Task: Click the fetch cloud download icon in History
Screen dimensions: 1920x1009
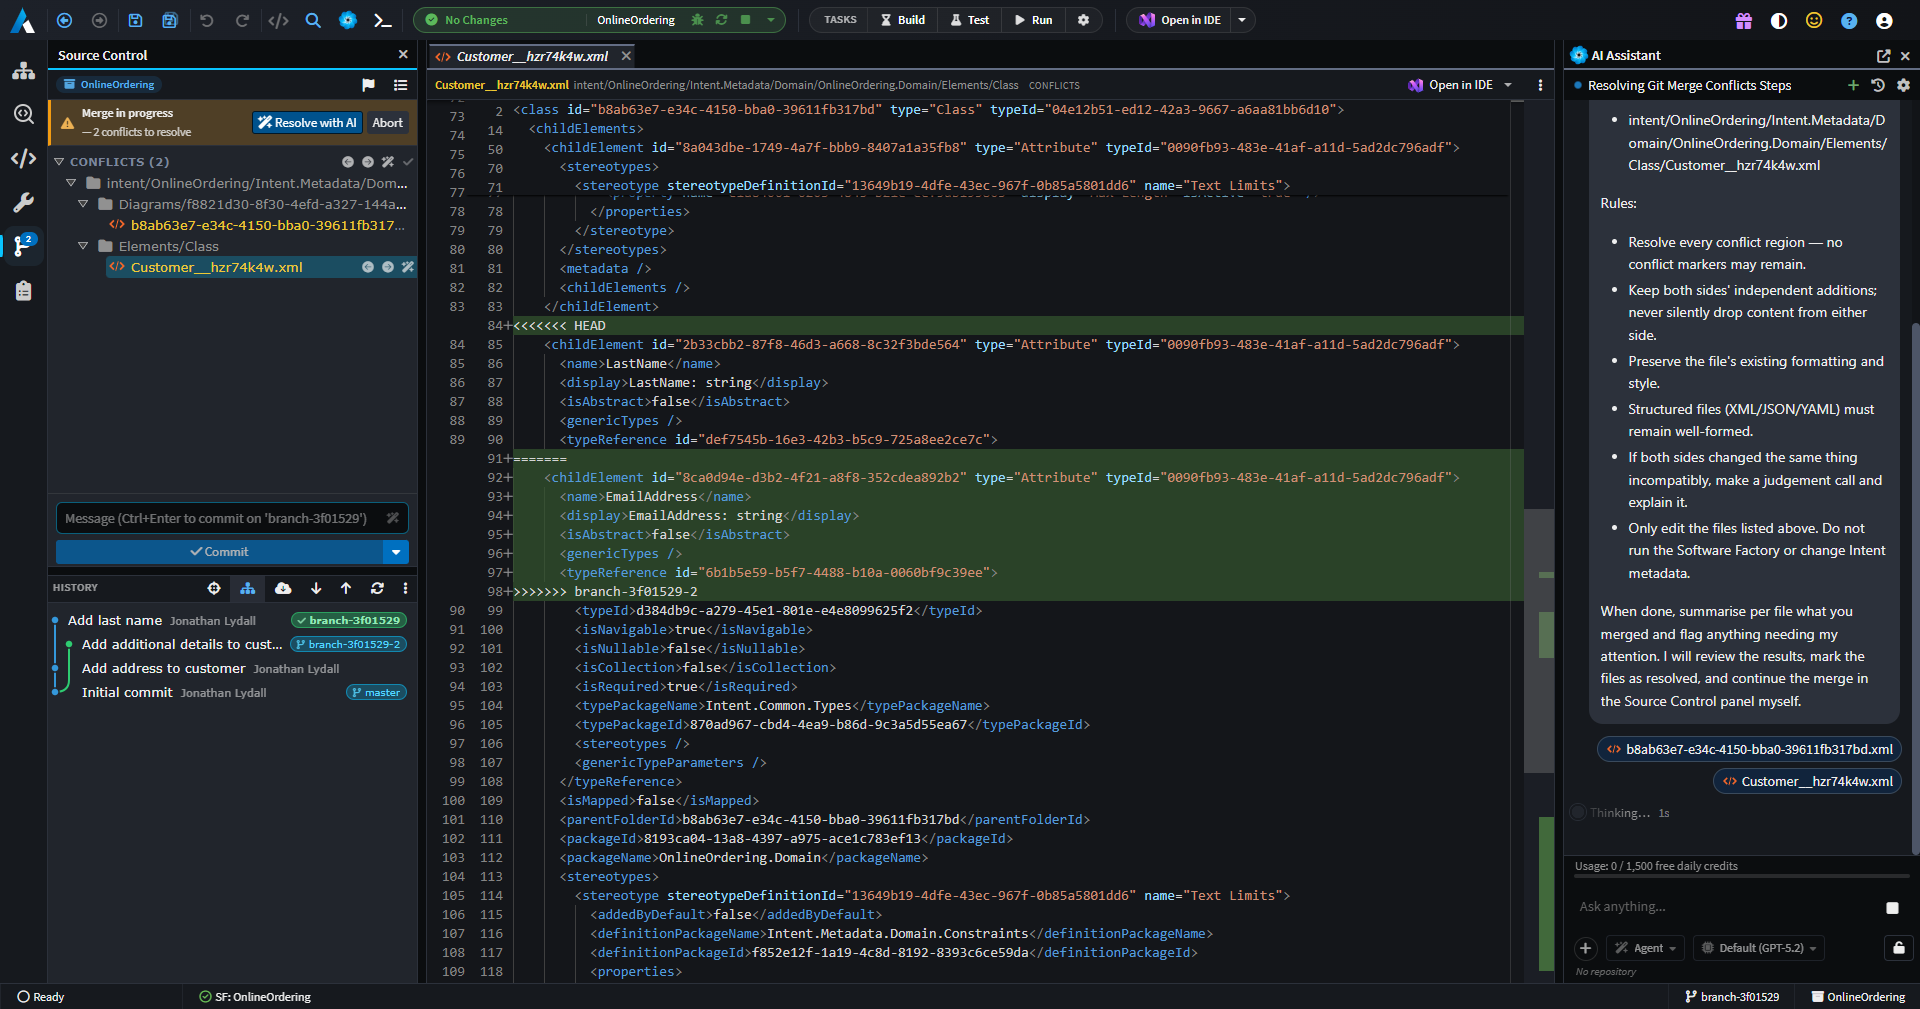Action: tap(283, 588)
